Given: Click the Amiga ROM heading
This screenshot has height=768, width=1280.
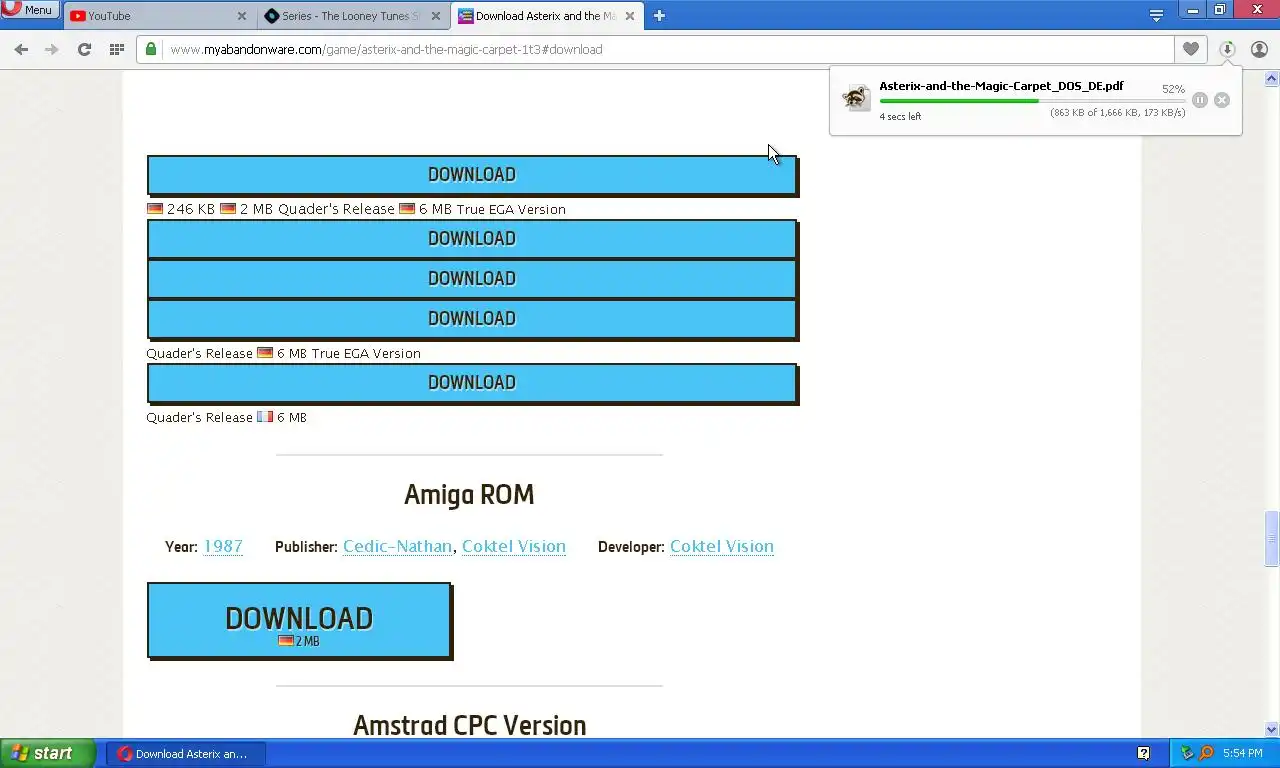Looking at the screenshot, I should 469,495.
